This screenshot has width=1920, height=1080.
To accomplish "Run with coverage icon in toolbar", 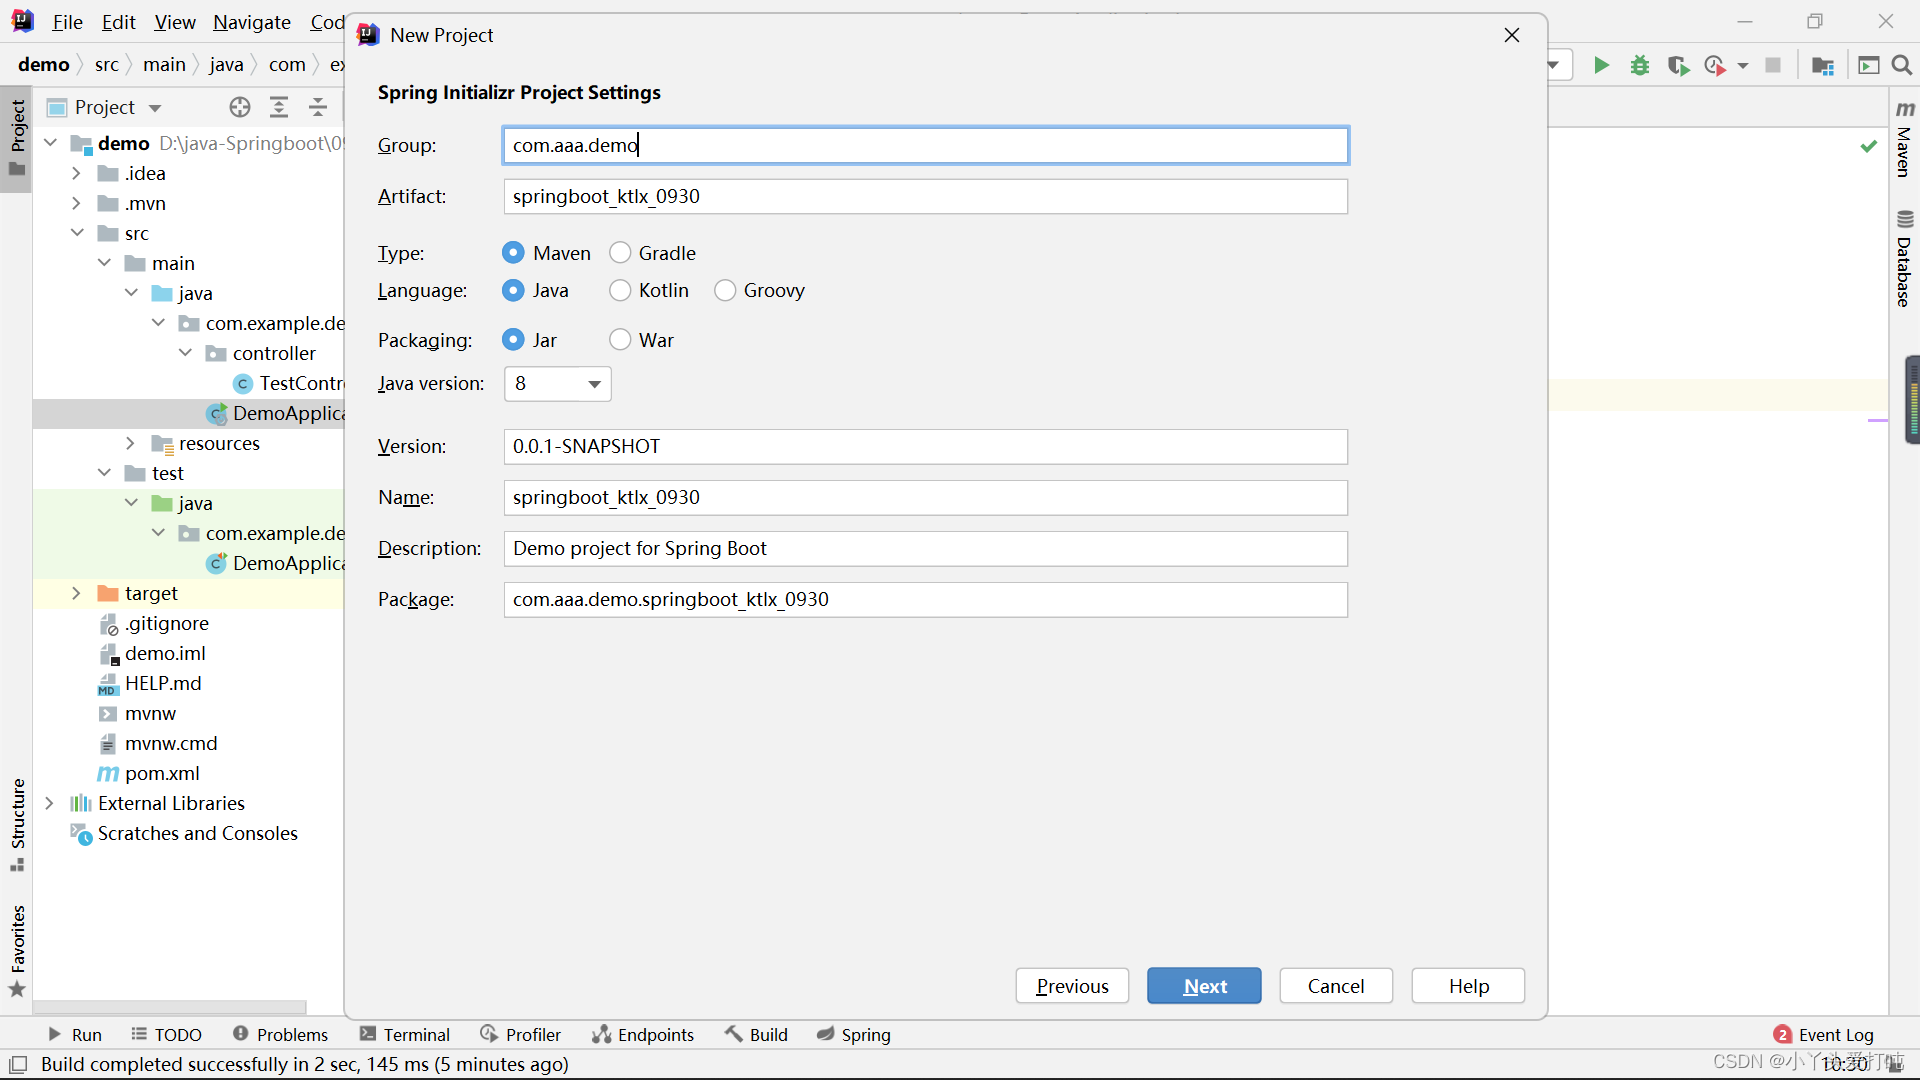I will pyautogui.click(x=1678, y=66).
